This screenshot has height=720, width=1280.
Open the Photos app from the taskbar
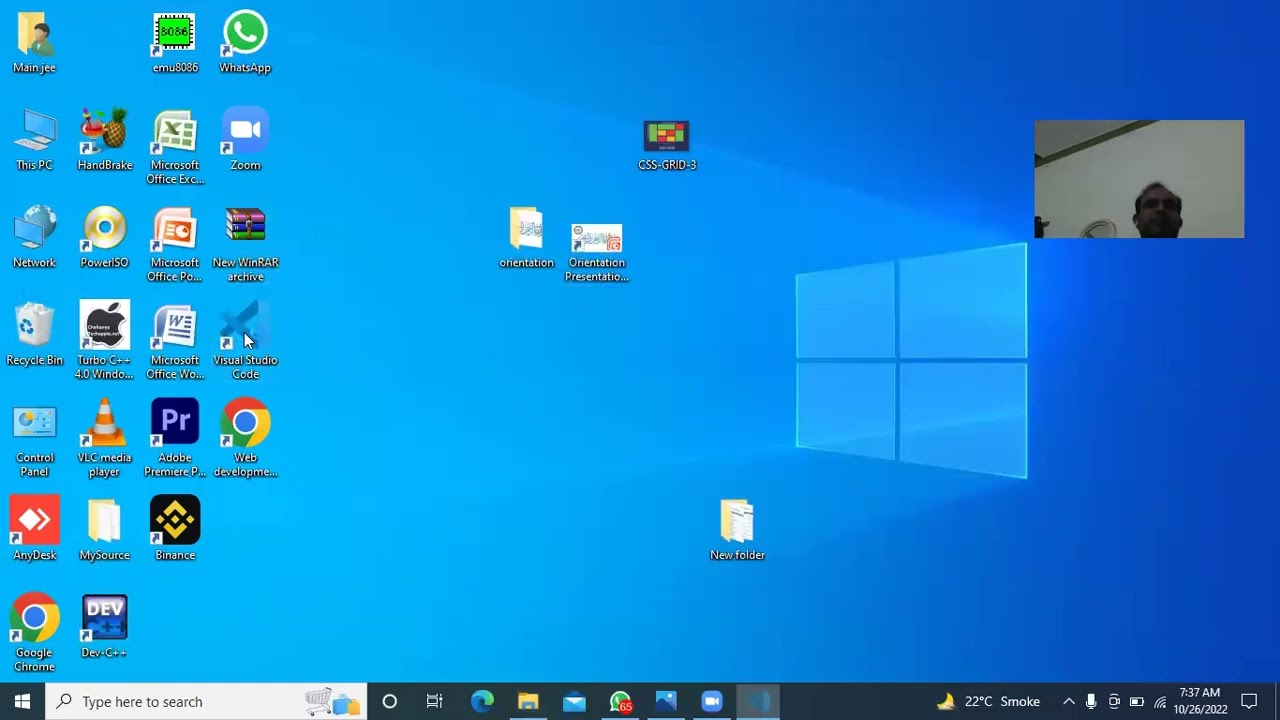point(666,701)
